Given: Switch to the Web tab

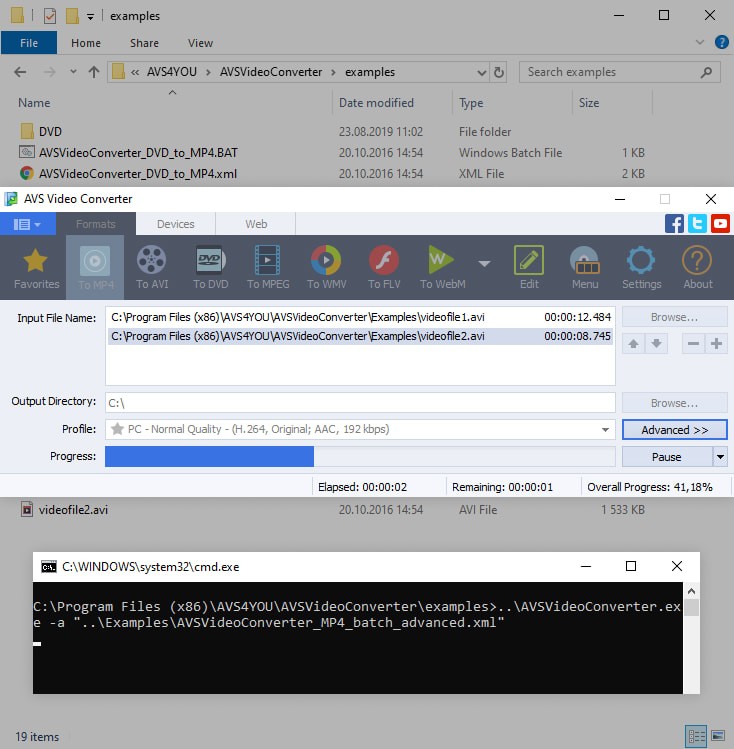Looking at the screenshot, I should [x=256, y=224].
